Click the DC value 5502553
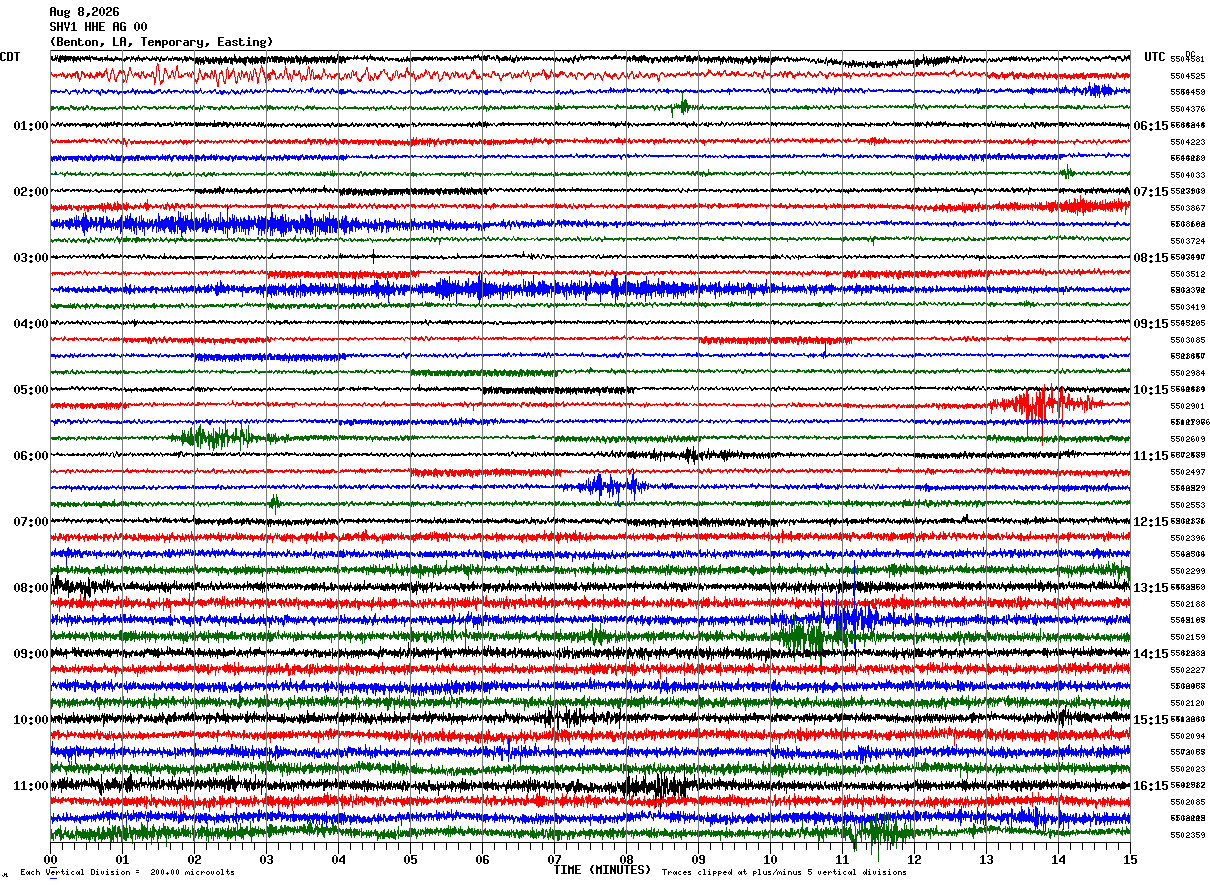Image resolution: width=1210 pixels, height=886 pixels. pyautogui.click(x=1187, y=505)
